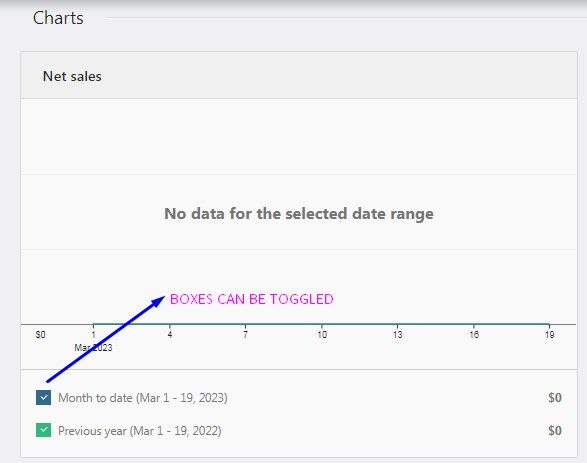Click the $0 y-axis label
The width and height of the screenshot is (587, 463).
(x=40, y=335)
